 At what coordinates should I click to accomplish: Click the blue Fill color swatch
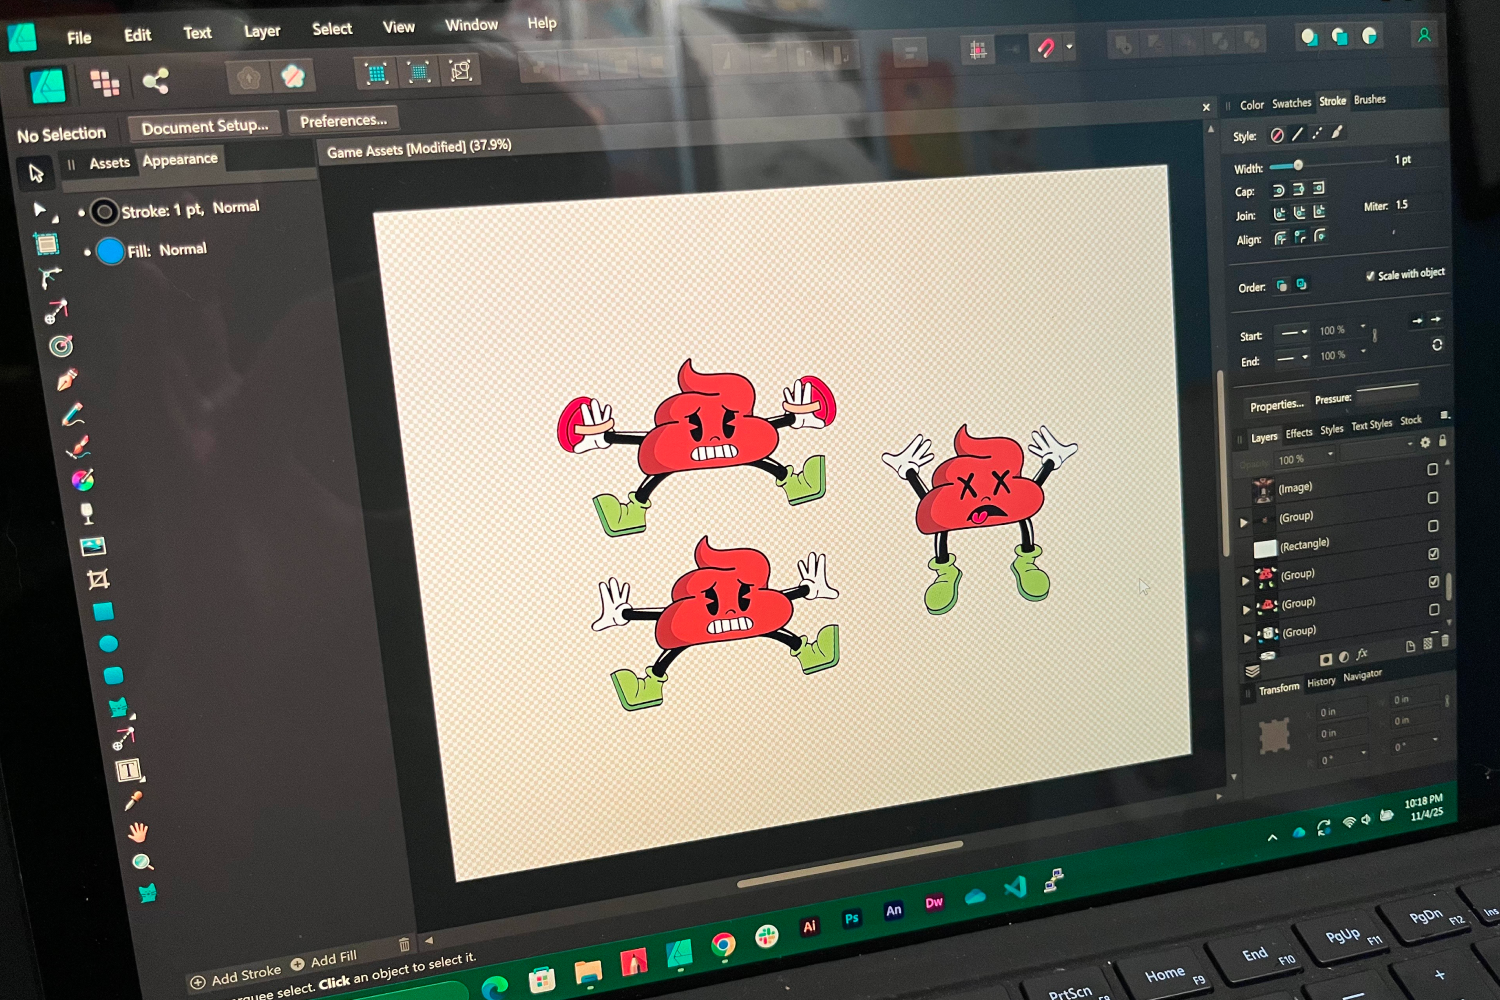tap(111, 251)
